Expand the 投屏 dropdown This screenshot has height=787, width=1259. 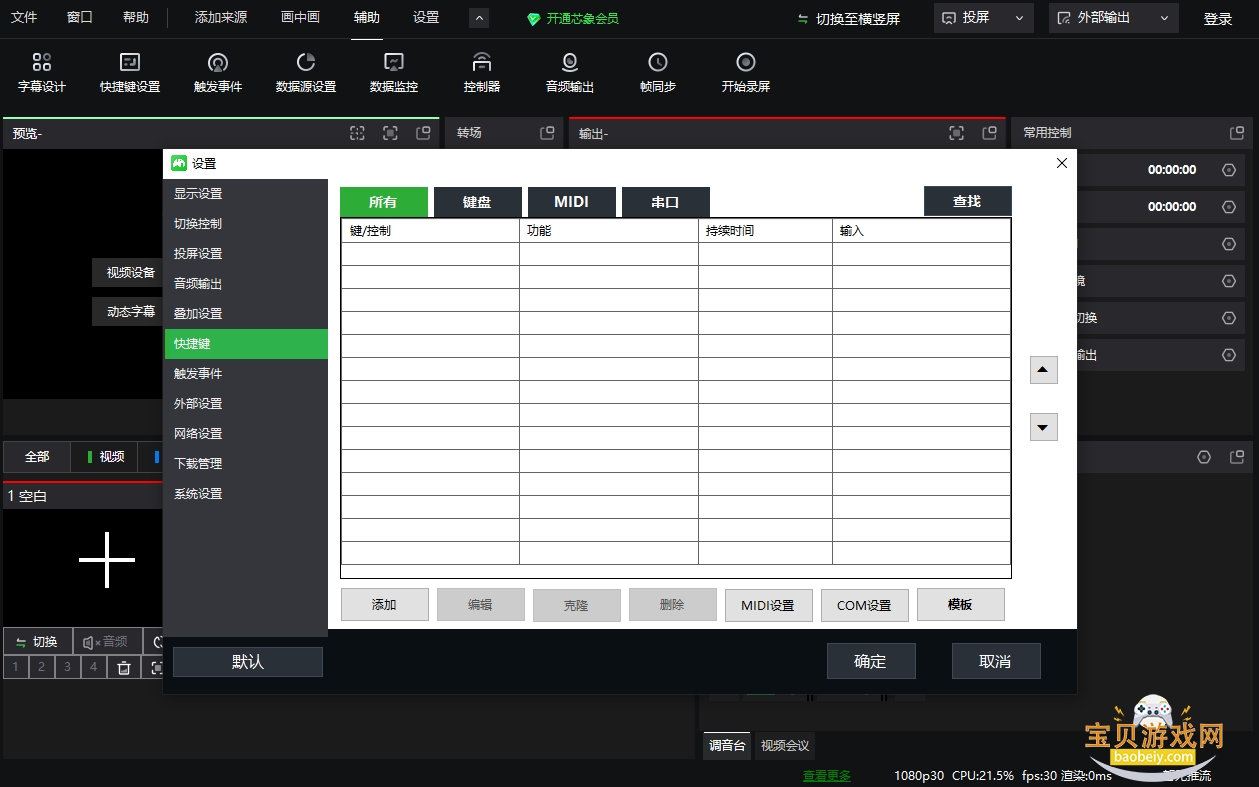(984, 18)
